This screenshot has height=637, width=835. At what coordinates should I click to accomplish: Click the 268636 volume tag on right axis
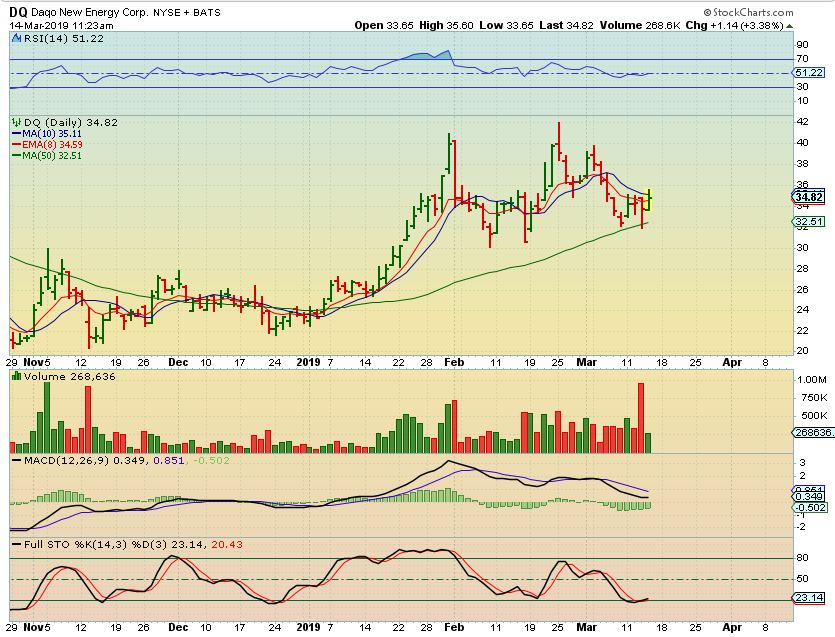(x=814, y=432)
